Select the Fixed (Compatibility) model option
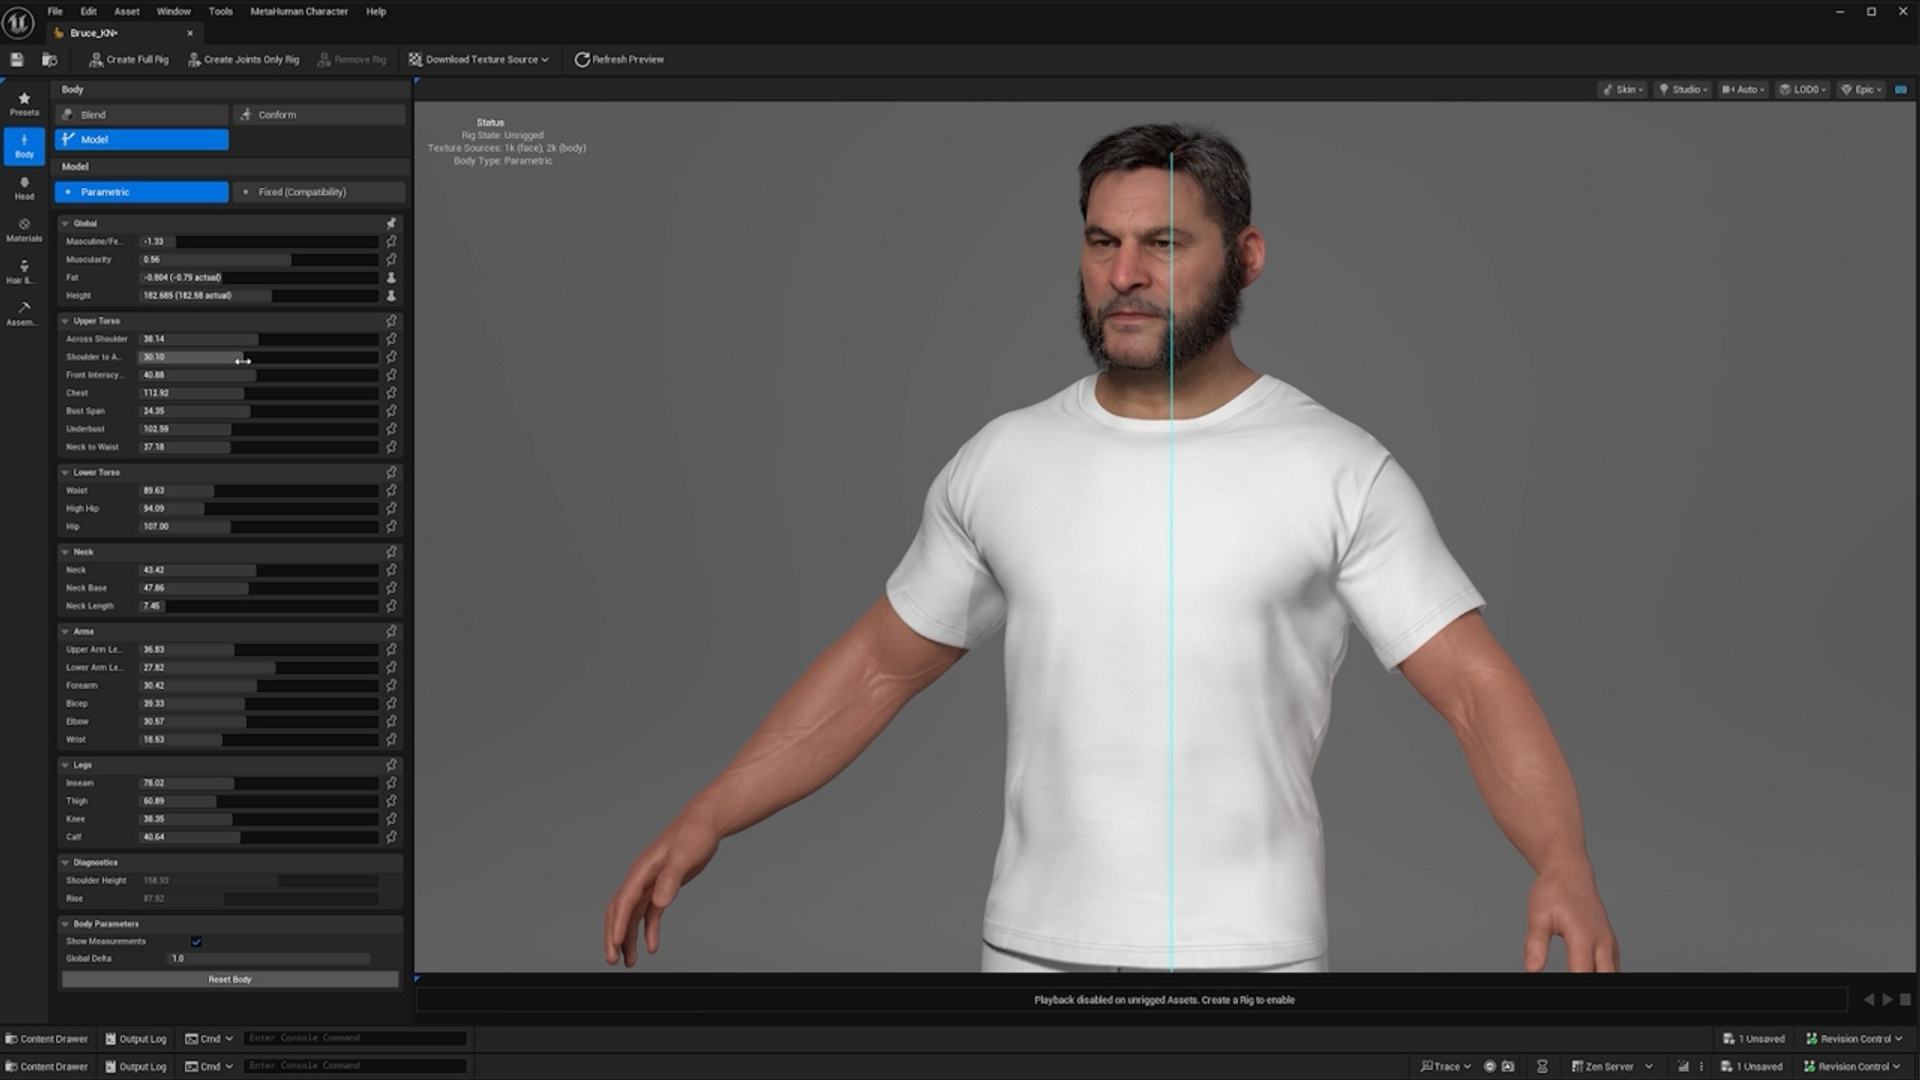1920x1080 pixels. tap(318, 192)
